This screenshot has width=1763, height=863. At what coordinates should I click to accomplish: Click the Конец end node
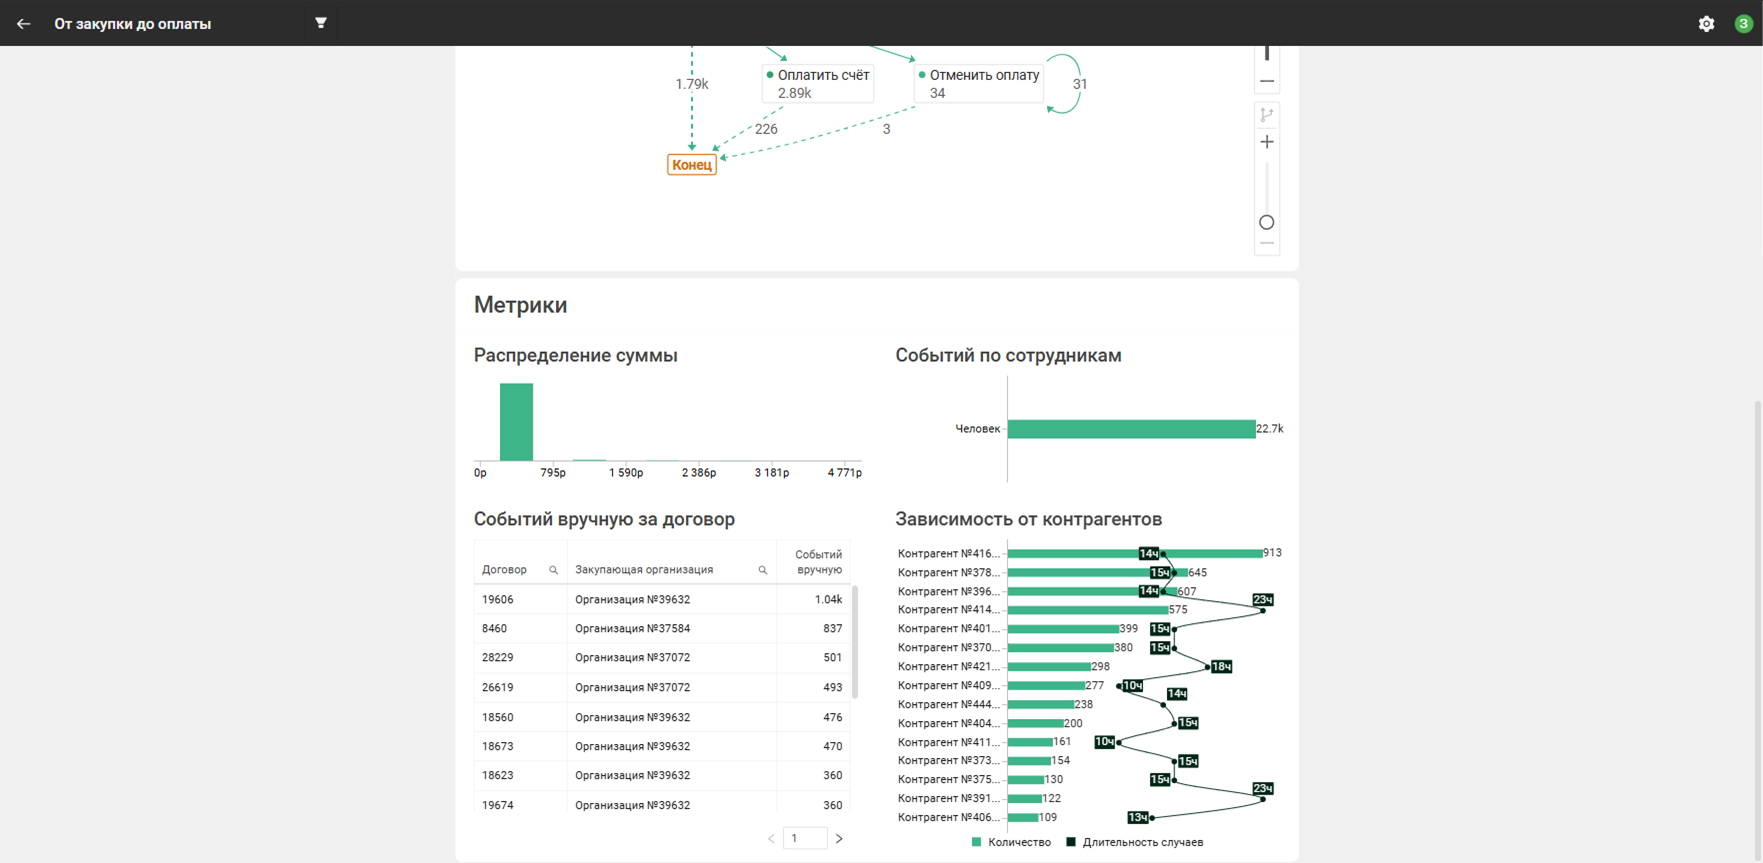click(691, 165)
